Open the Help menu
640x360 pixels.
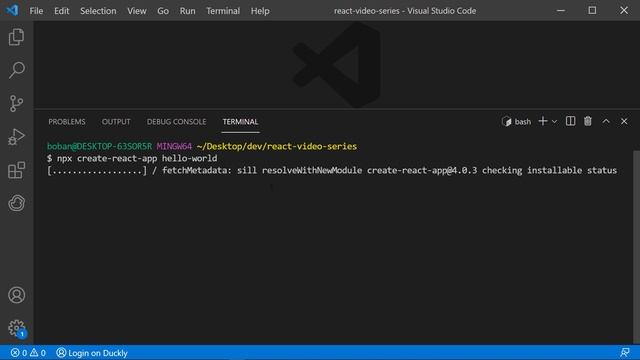pos(260,11)
